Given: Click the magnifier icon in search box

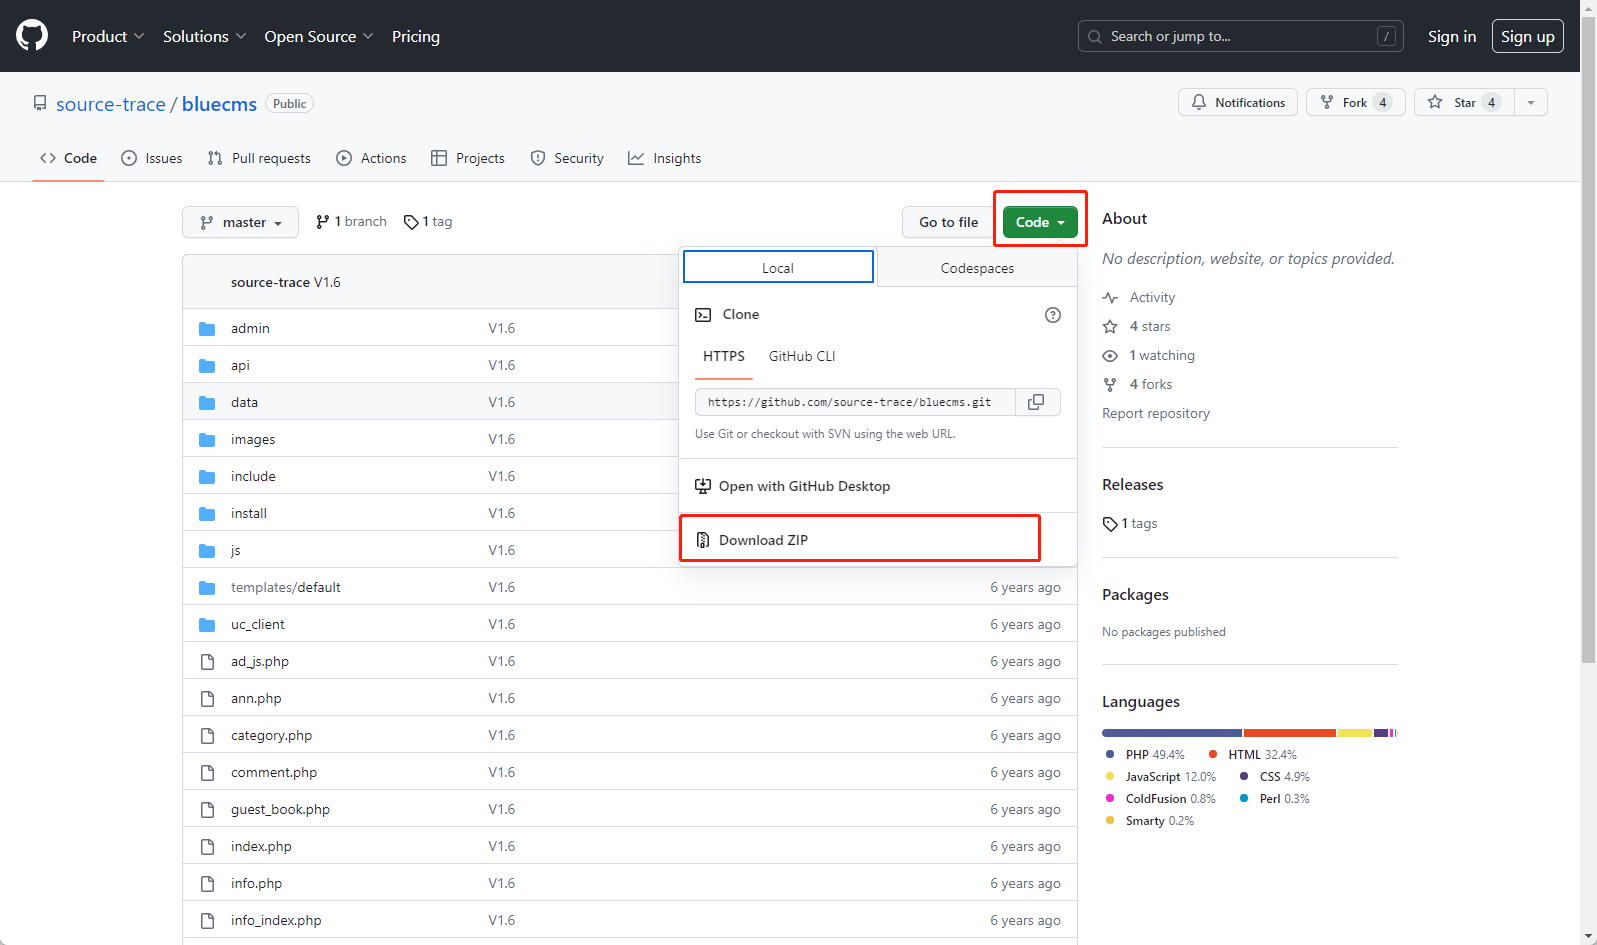Looking at the screenshot, I should pyautogui.click(x=1095, y=37).
